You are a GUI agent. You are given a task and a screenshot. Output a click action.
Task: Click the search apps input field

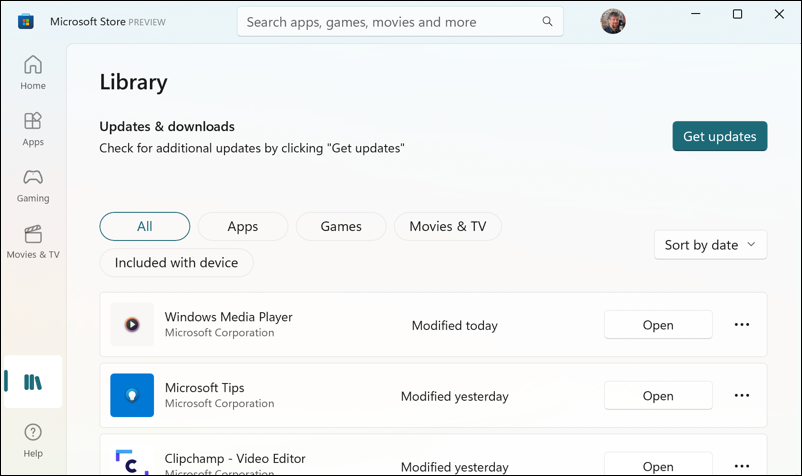(x=400, y=21)
